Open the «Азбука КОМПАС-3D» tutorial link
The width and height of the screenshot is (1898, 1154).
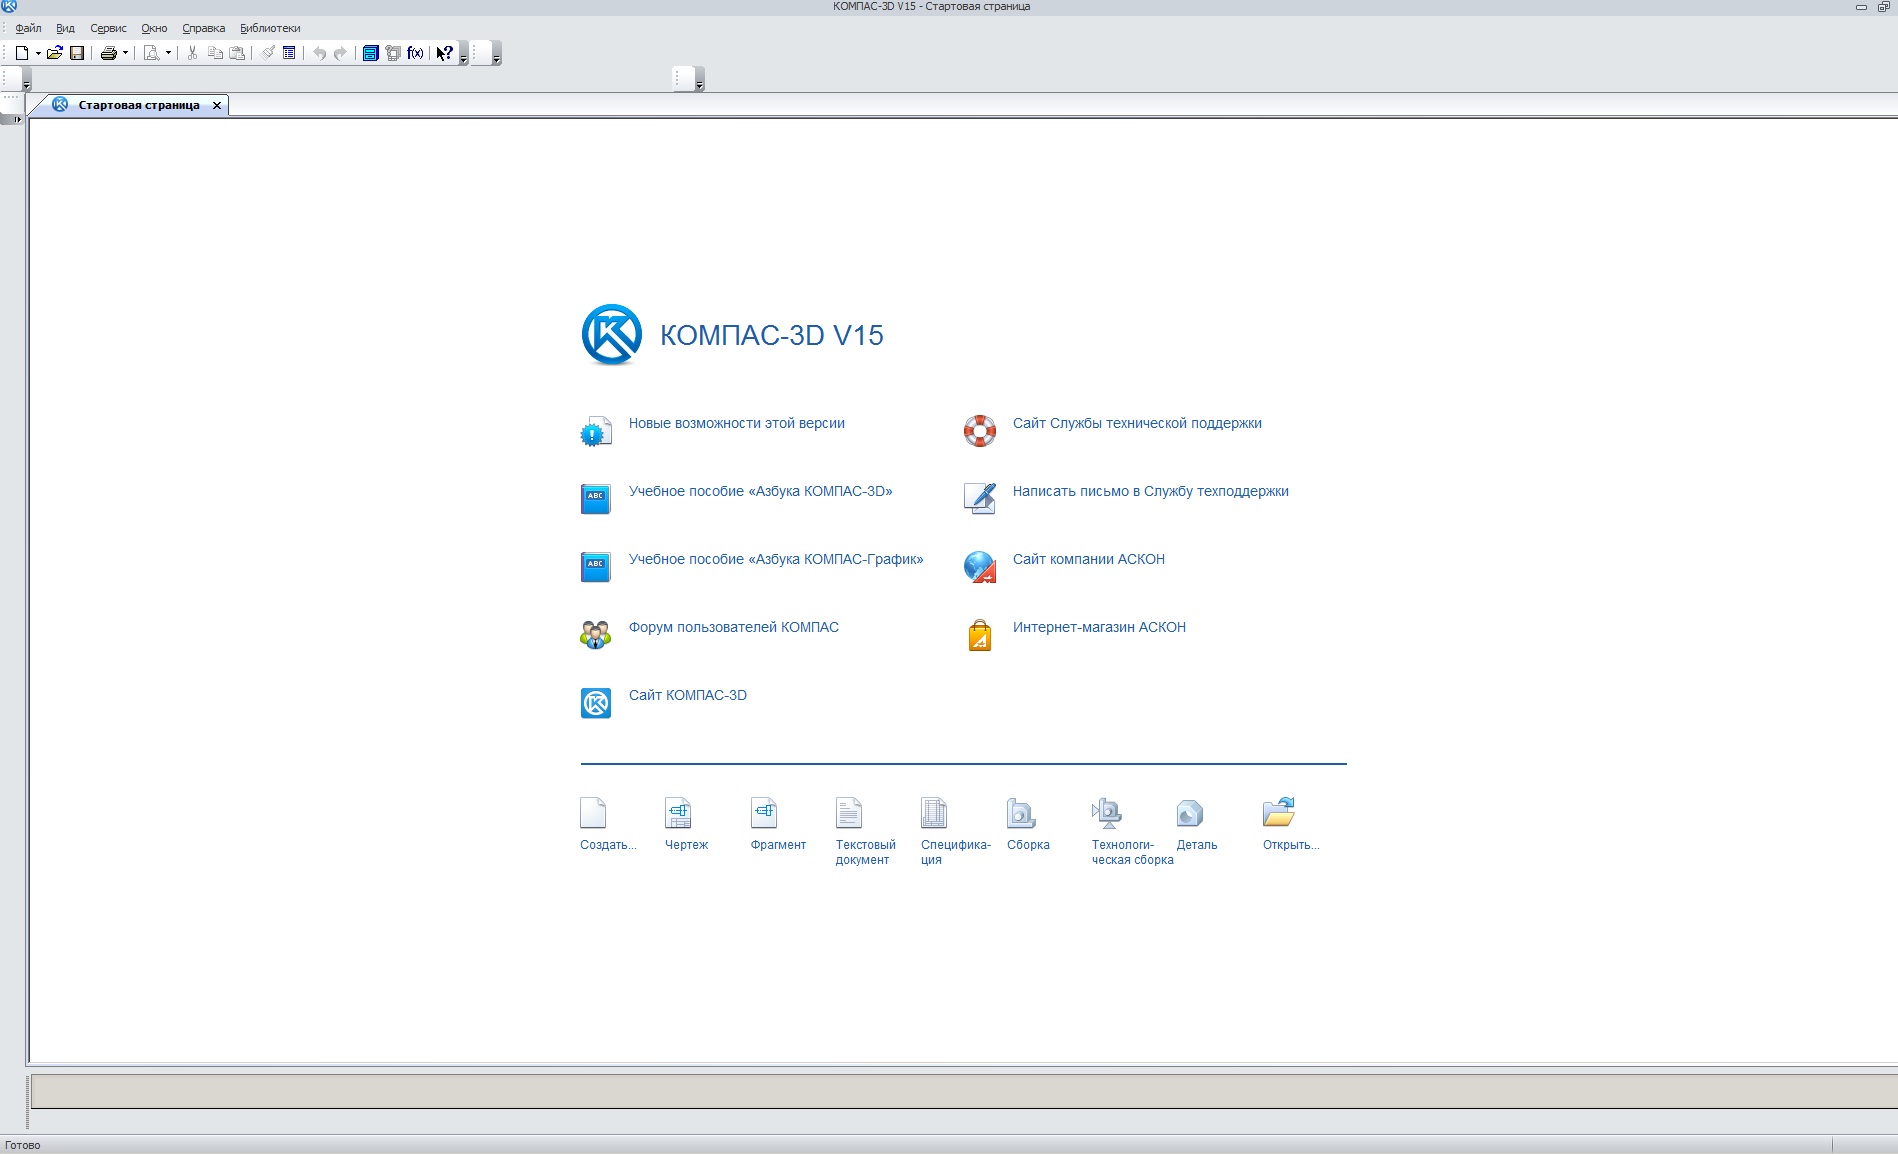pos(760,491)
